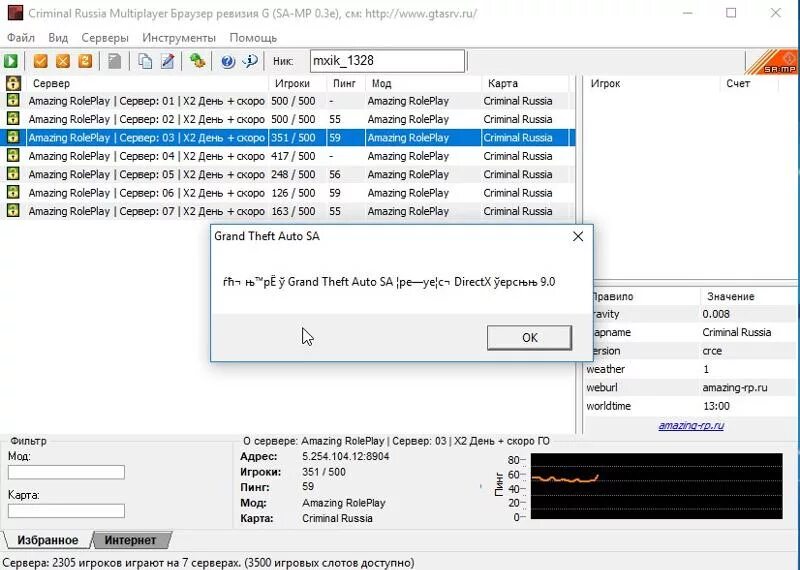
Task: Switch to the Избранное tab
Action: tap(47, 540)
